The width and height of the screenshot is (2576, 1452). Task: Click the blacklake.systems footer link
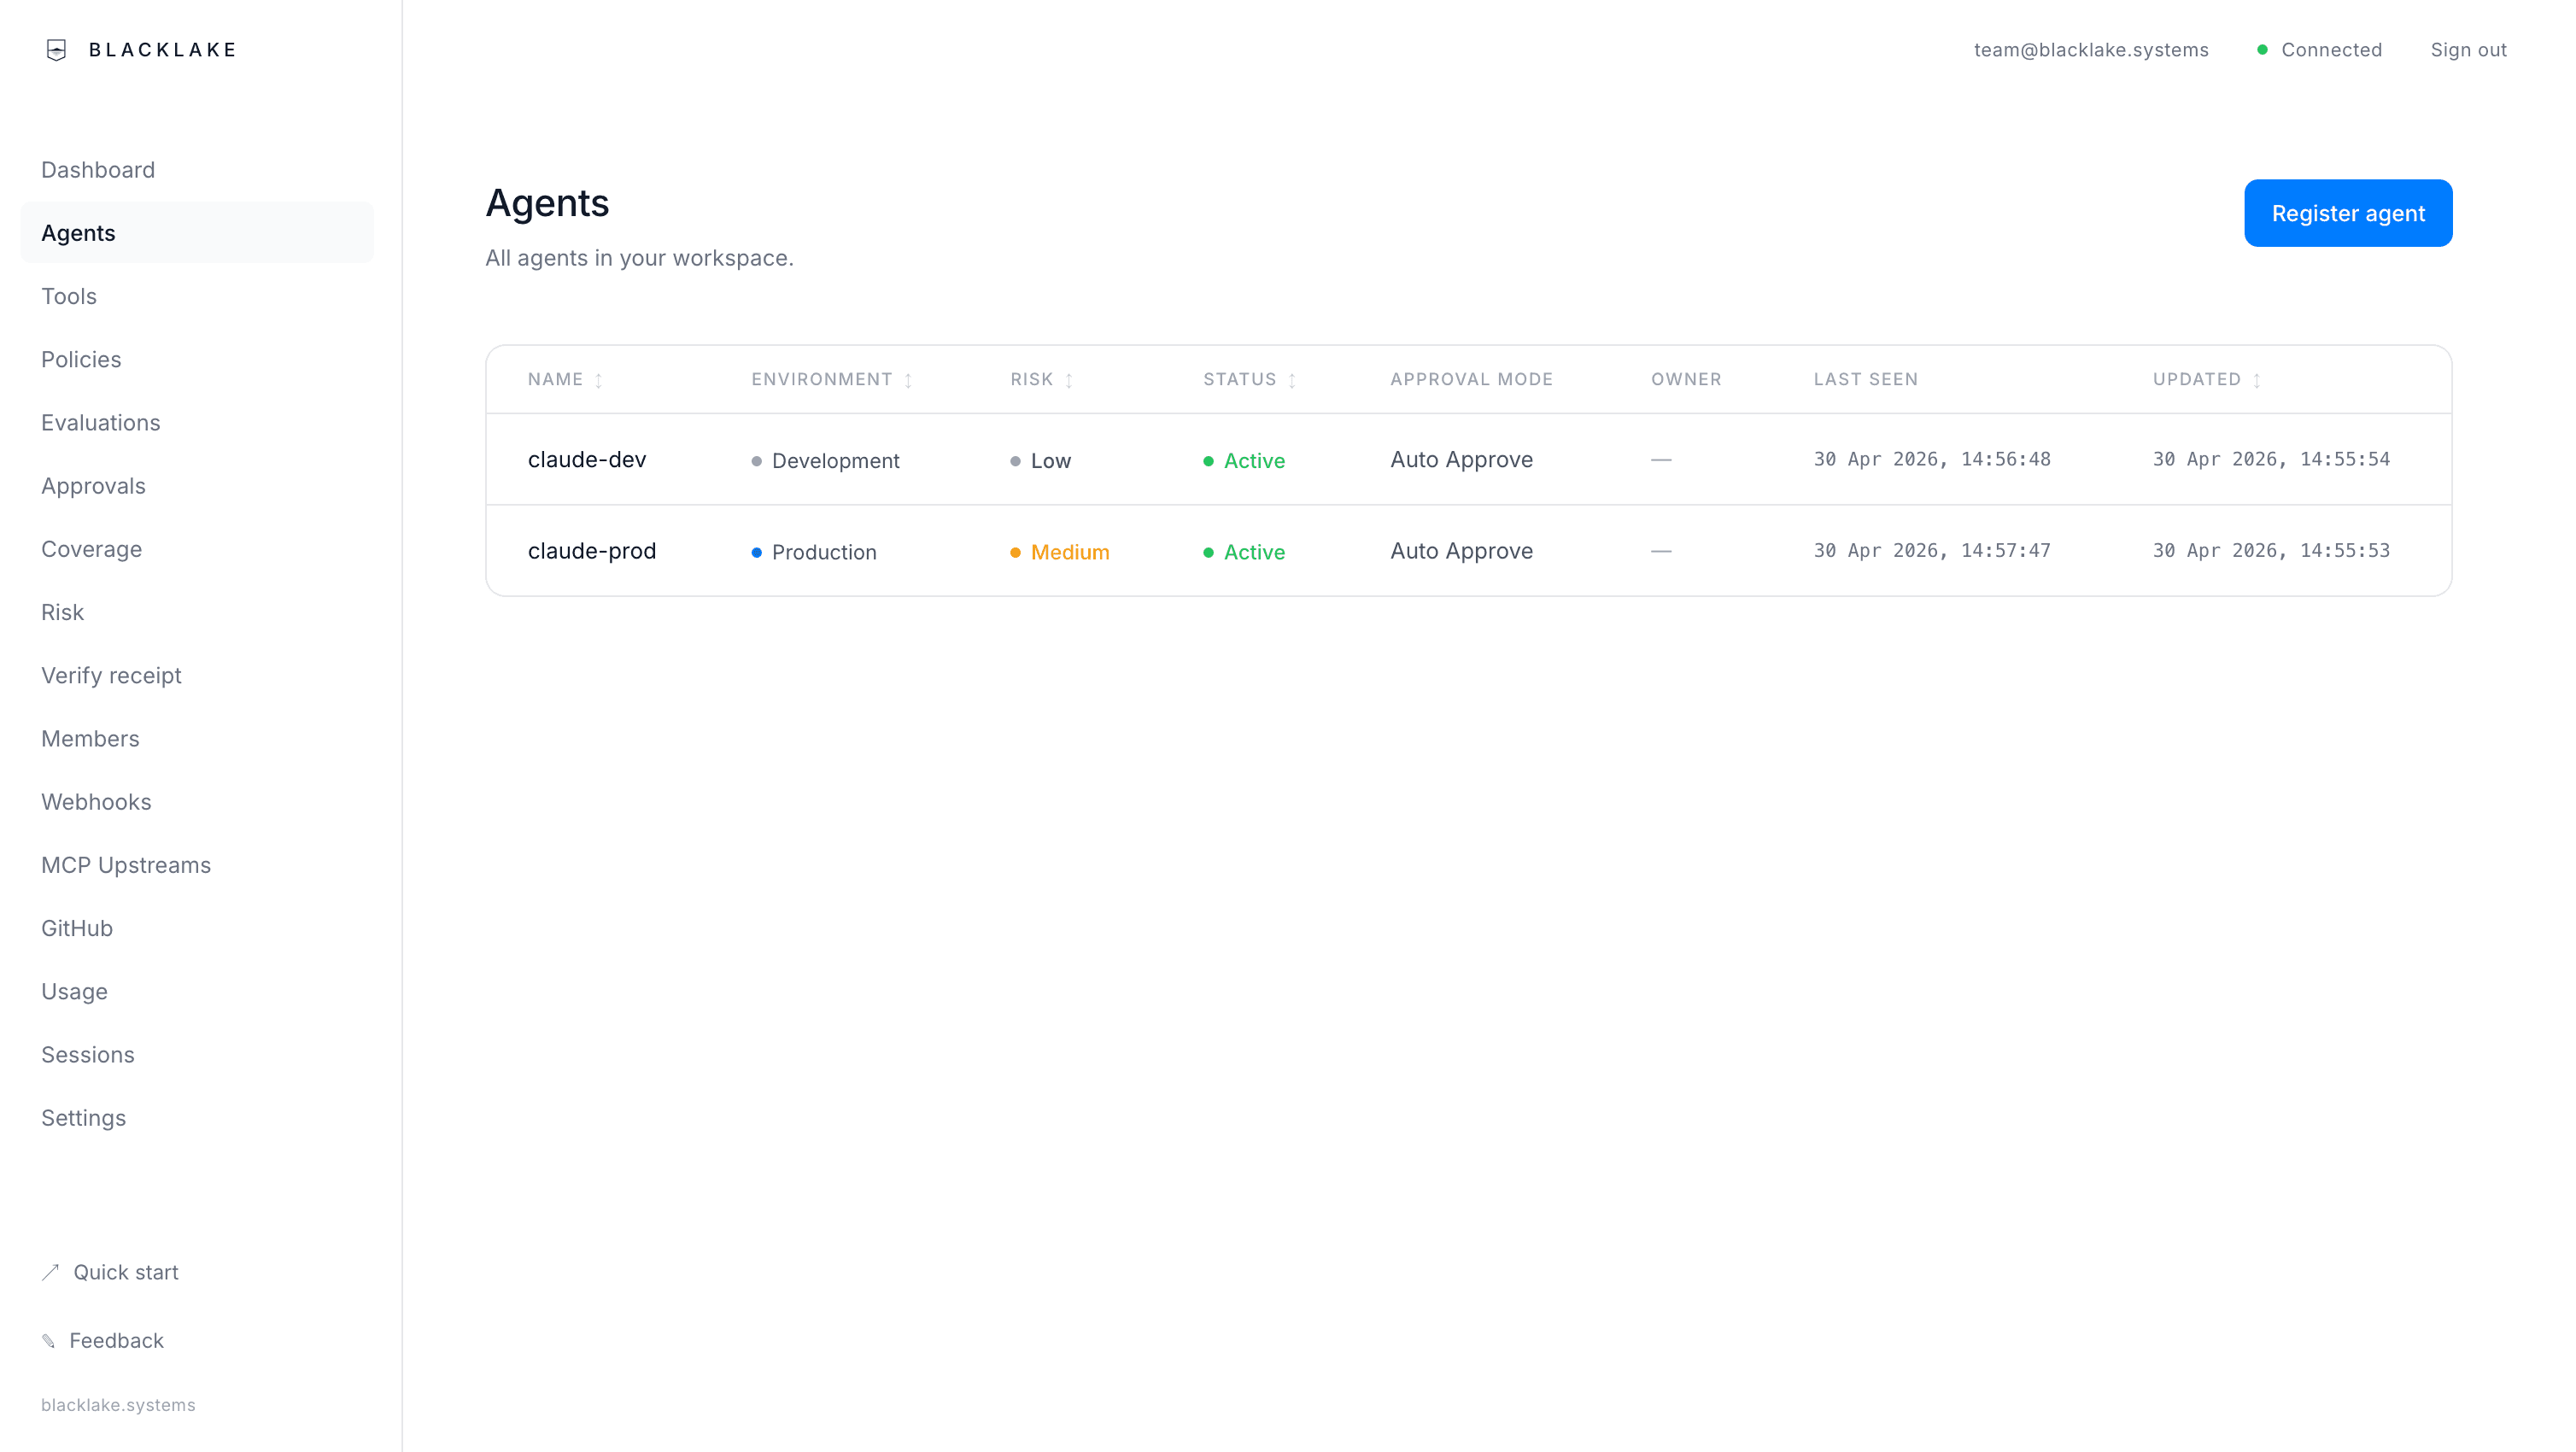(118, 1405)
